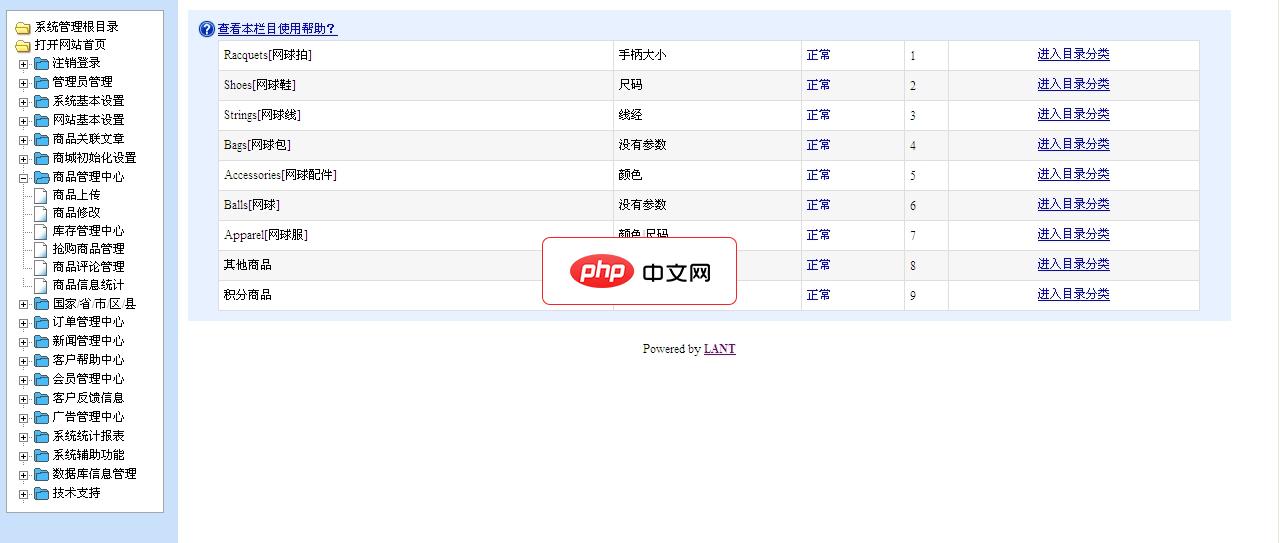The width and height of the screenshot is (1280, 543).
Task: Expand the 广告管理中心 tree node
Action: (x=24, y=418)
